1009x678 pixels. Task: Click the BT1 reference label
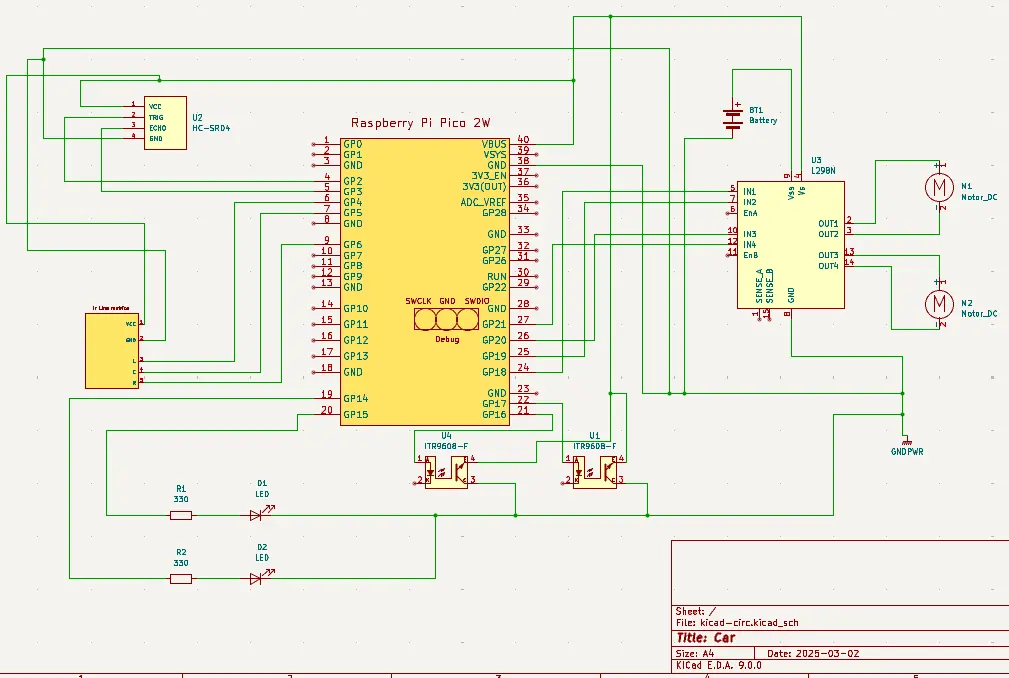756,110
